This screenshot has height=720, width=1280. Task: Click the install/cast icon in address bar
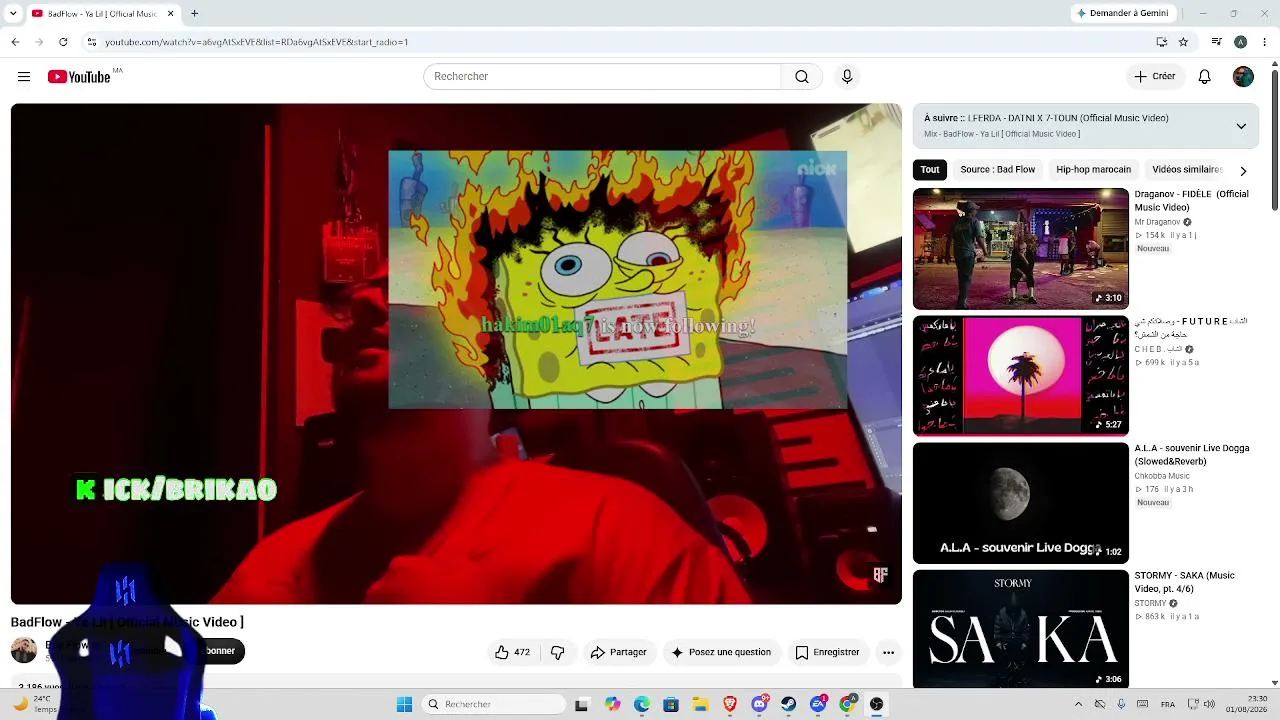(x=1161, y=42)
